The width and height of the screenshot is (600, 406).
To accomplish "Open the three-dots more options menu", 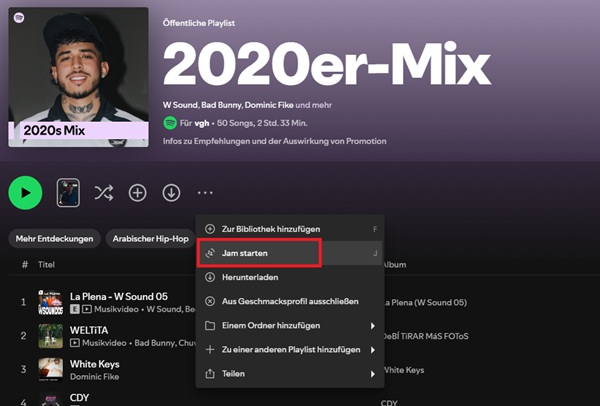I will point(205,193).
